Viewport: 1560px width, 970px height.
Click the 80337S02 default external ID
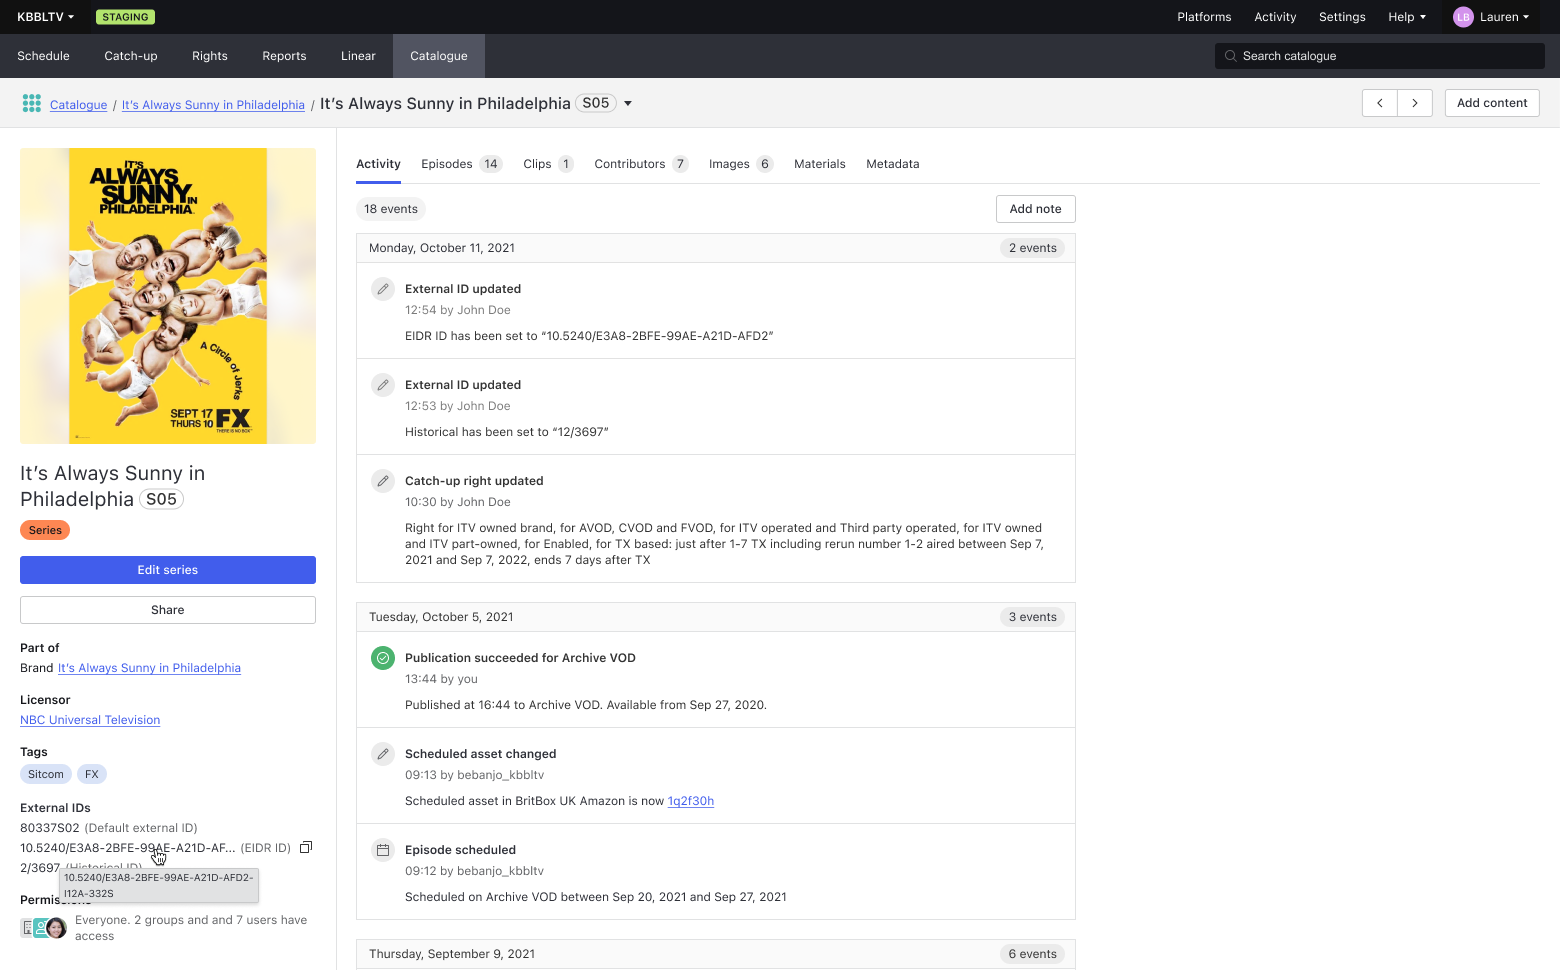[50, 828]
